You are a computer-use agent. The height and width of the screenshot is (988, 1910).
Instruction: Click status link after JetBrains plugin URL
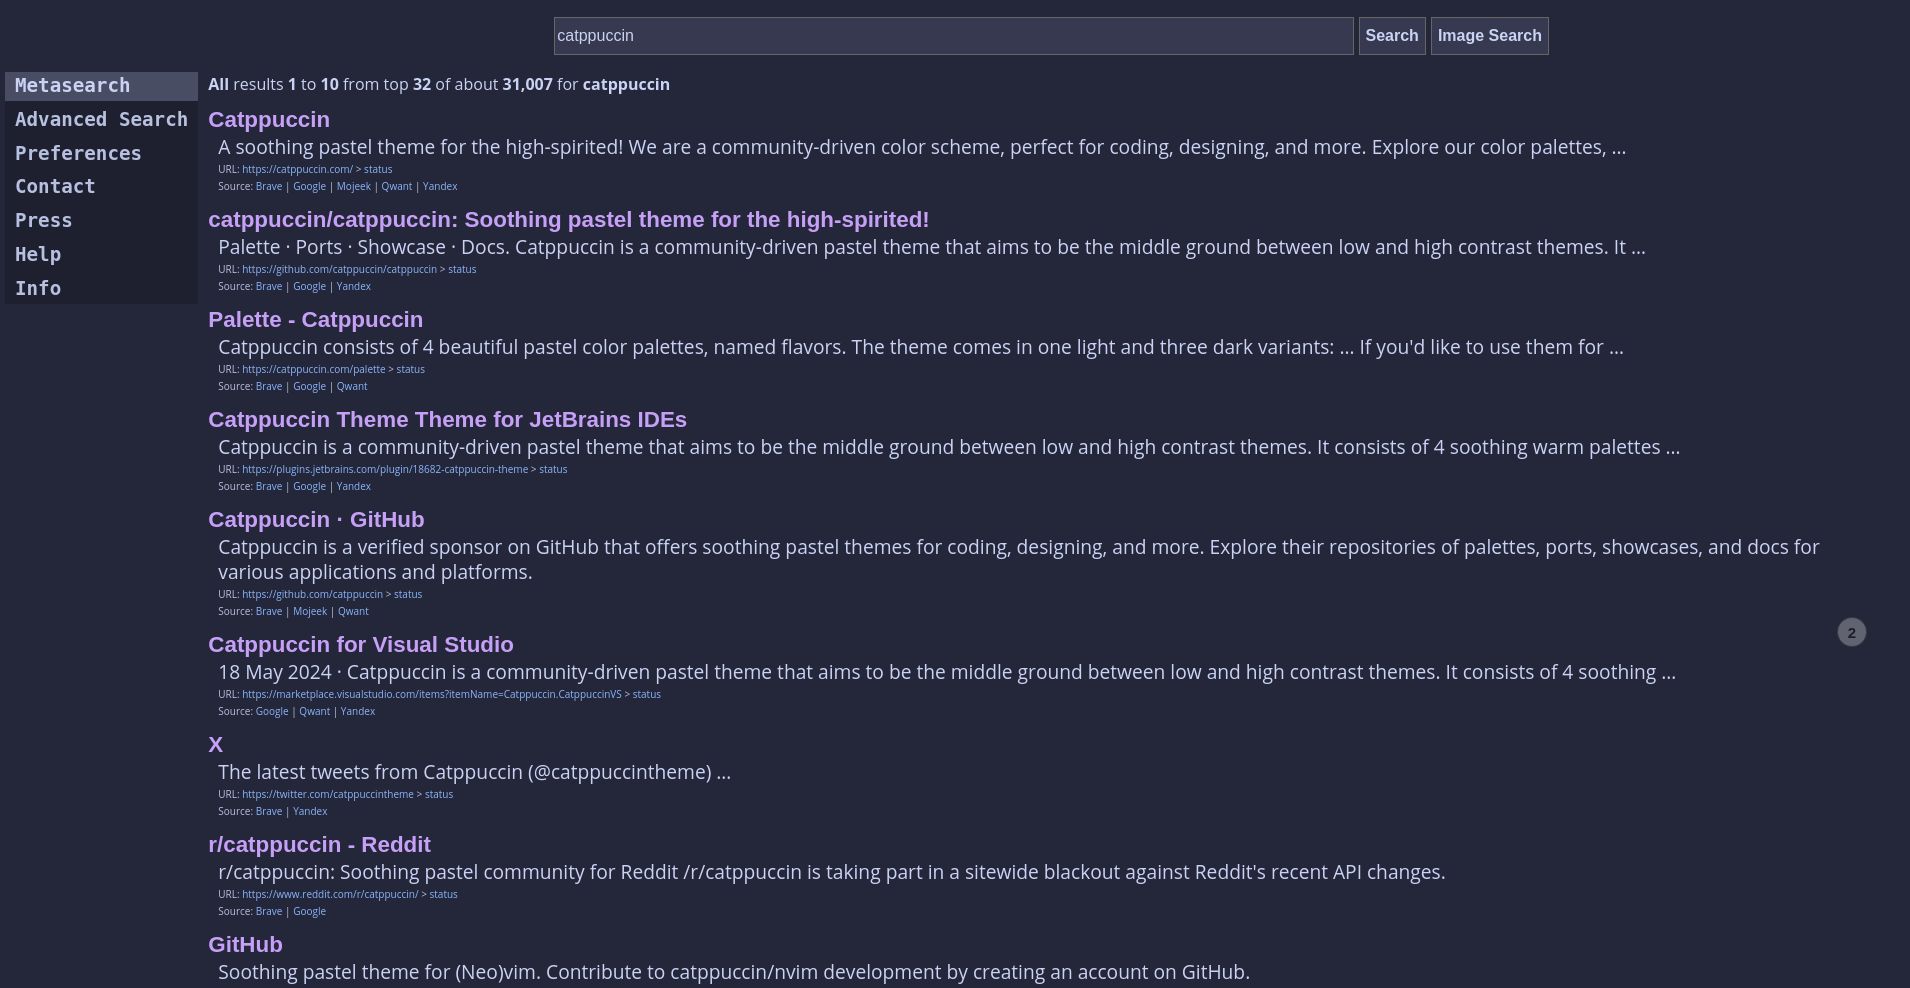553,469
